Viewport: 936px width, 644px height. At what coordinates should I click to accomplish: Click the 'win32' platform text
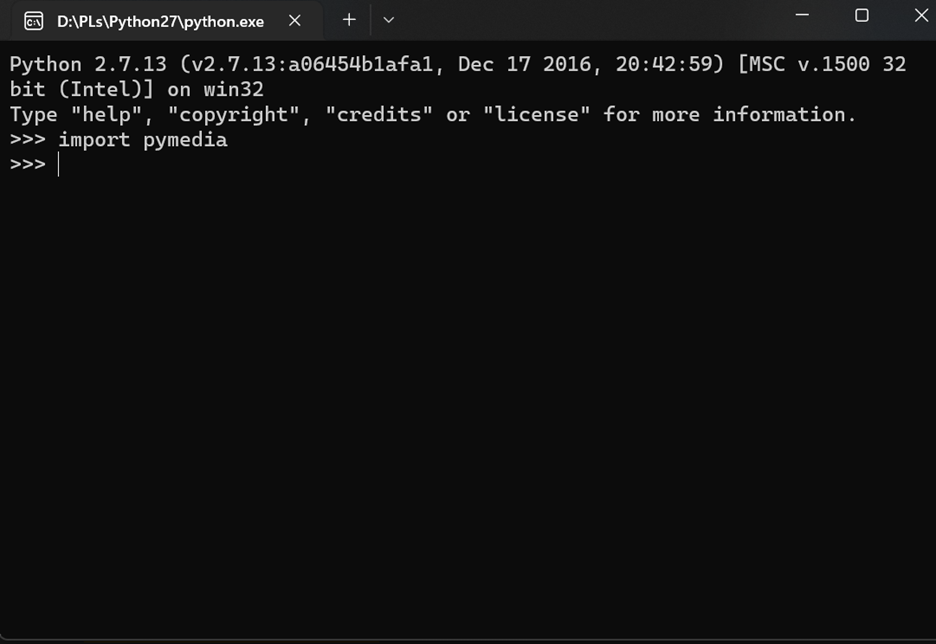click(233, 90)
